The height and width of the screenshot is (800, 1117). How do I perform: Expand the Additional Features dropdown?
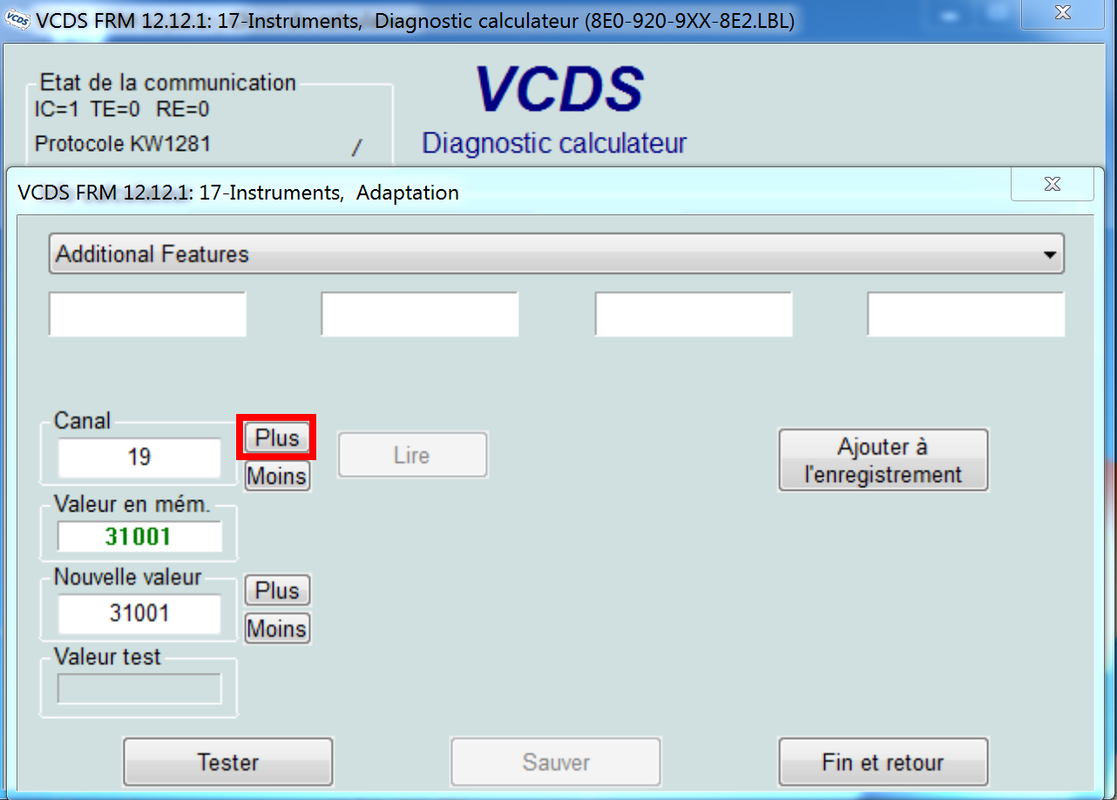[x=1049, y=255]
